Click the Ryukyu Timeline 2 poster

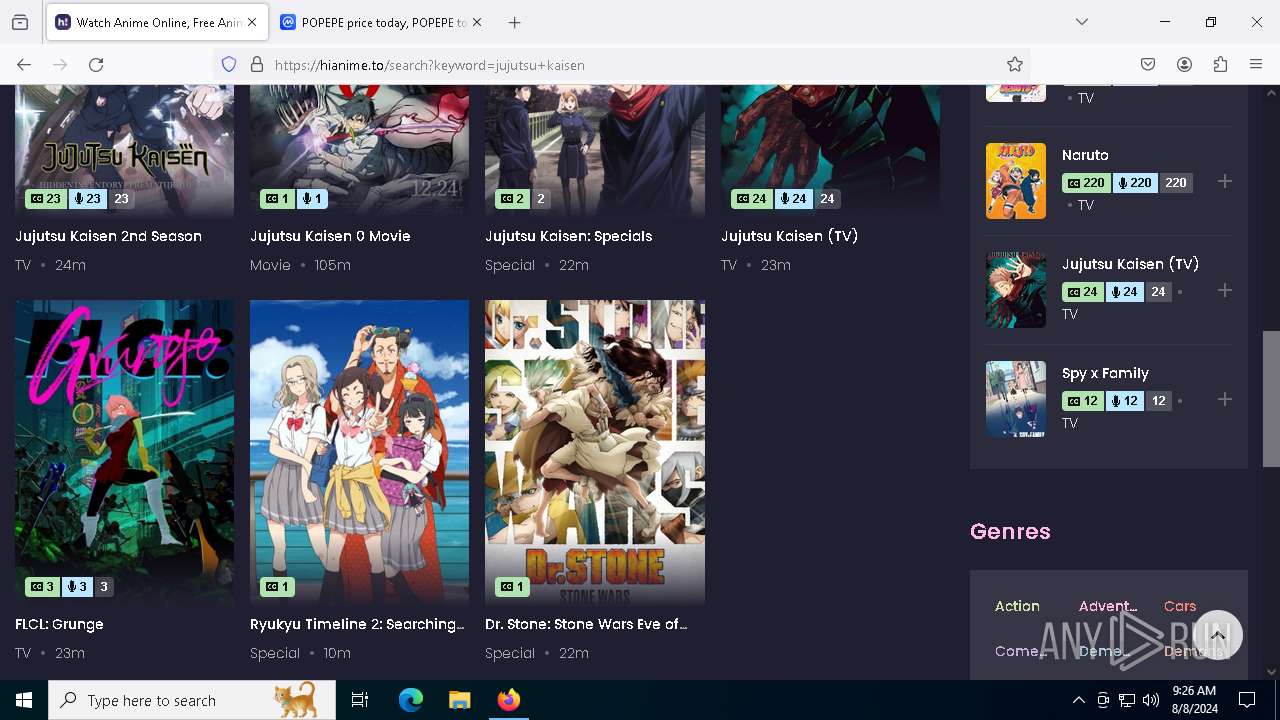(x=359, y=453)
